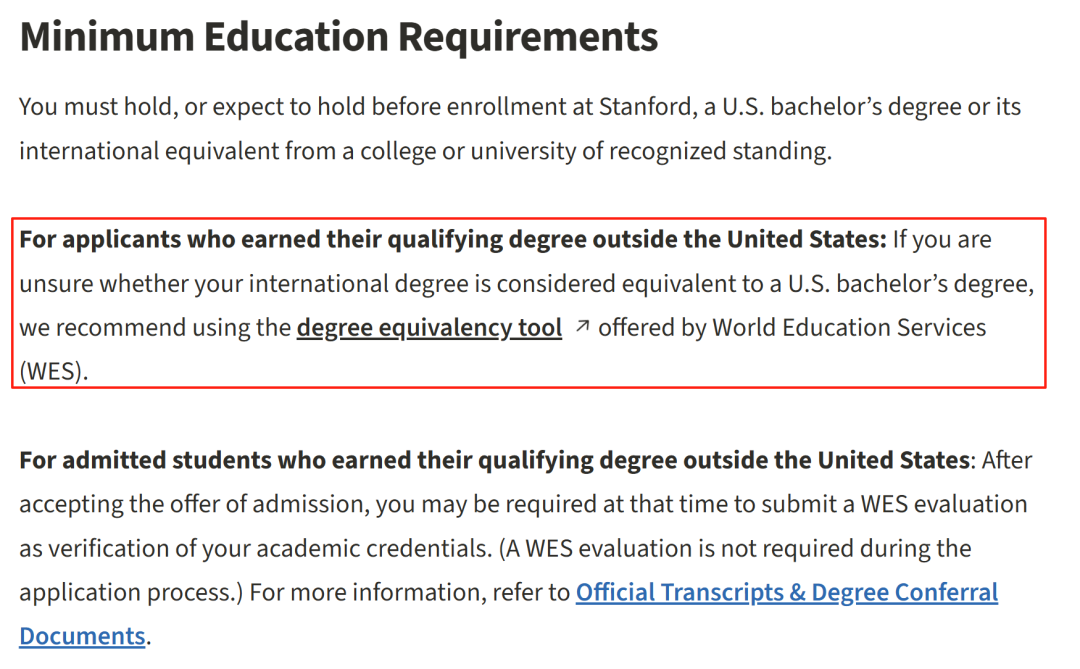Click the '(WES).' text ending the boxed paragraph
Screen dimensions: 1080x669
(x=54, y=372)
